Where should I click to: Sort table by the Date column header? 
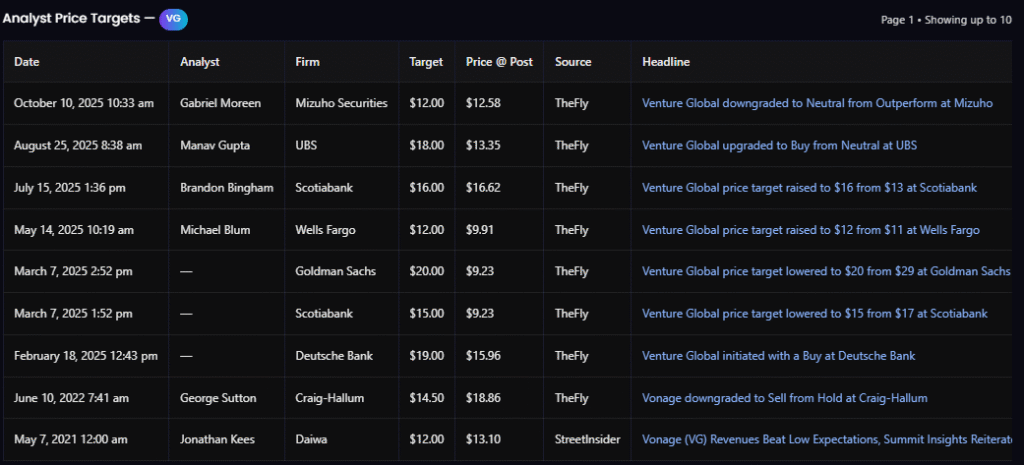27,62
